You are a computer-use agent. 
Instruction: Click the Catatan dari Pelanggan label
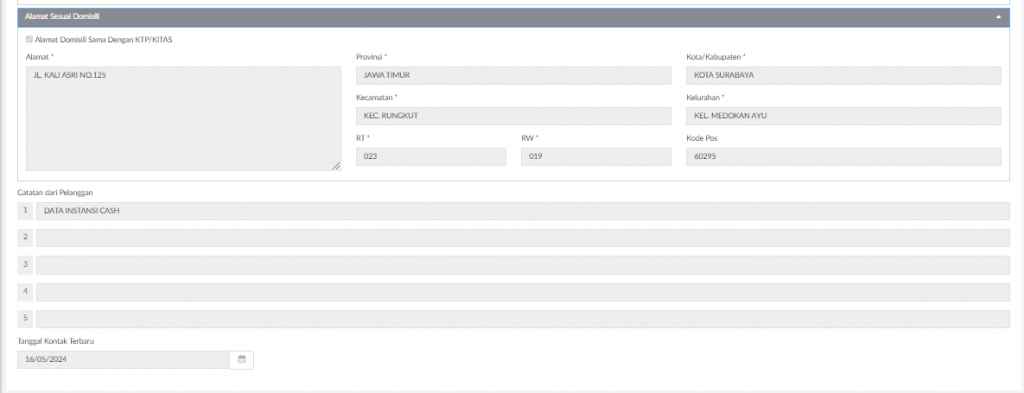[54, 193]
